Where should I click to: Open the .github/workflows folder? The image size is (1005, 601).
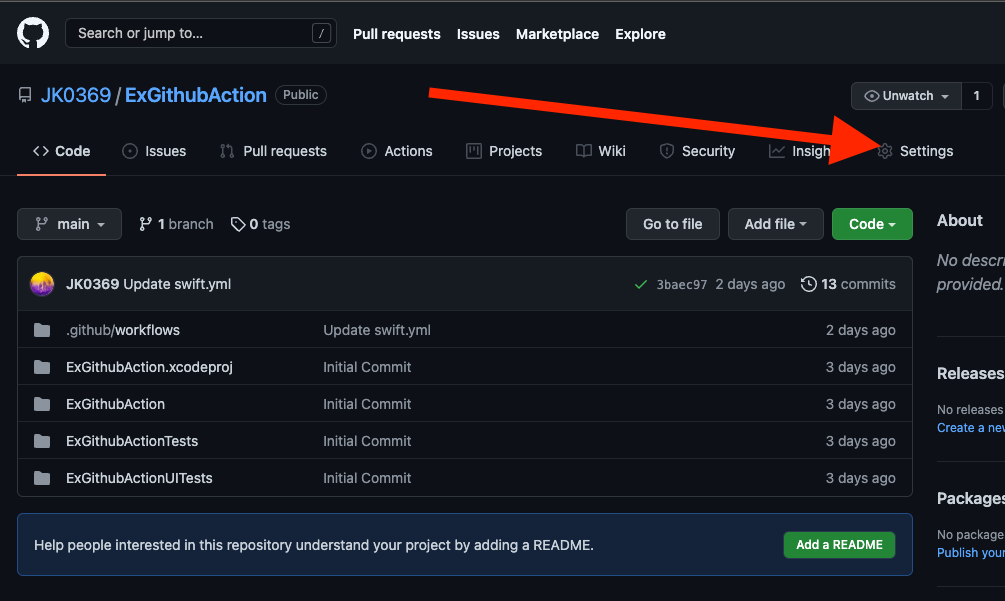123,330
